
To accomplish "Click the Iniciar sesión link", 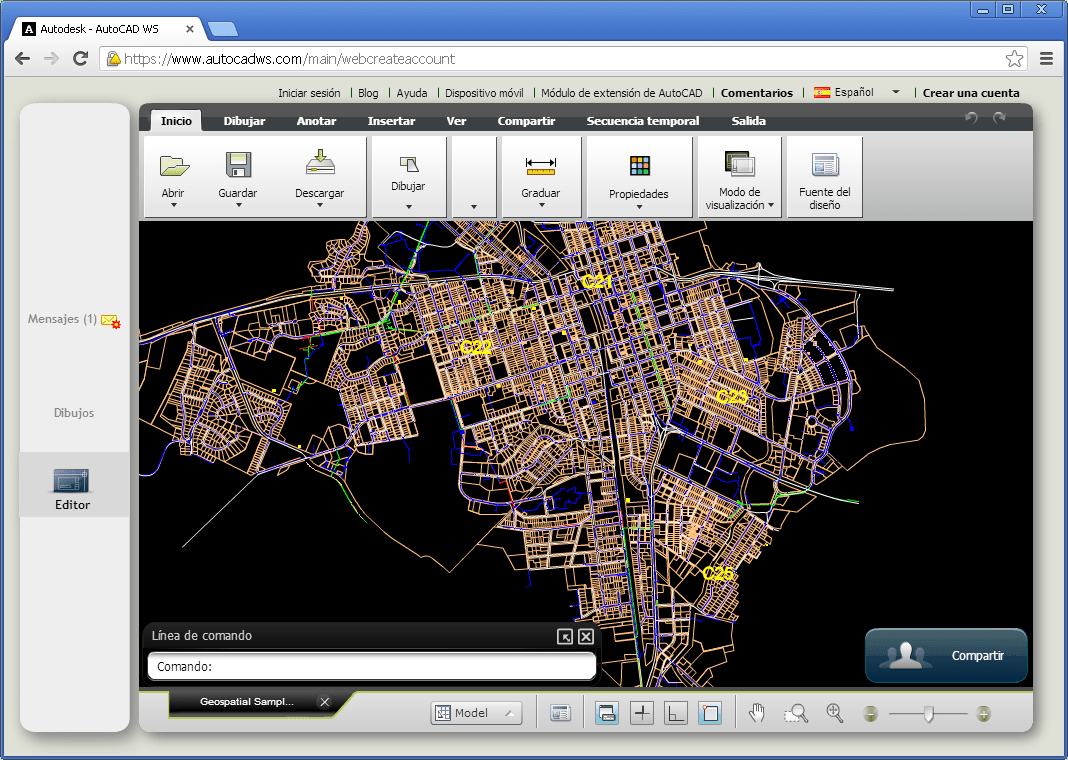I will 309,93.
